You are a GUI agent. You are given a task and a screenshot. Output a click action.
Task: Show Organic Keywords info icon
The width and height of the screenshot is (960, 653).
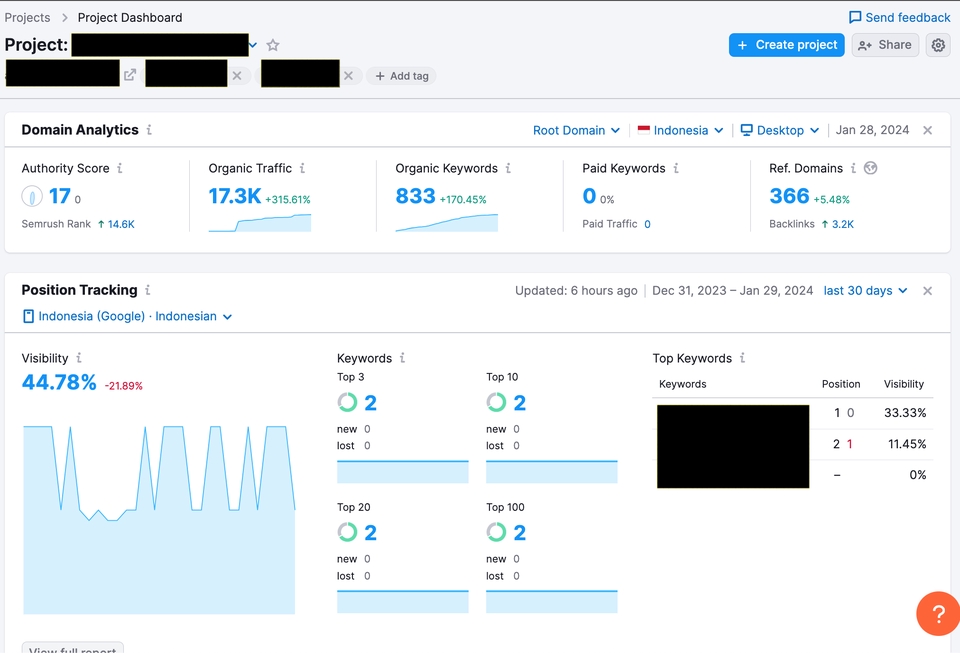(508, 168)
